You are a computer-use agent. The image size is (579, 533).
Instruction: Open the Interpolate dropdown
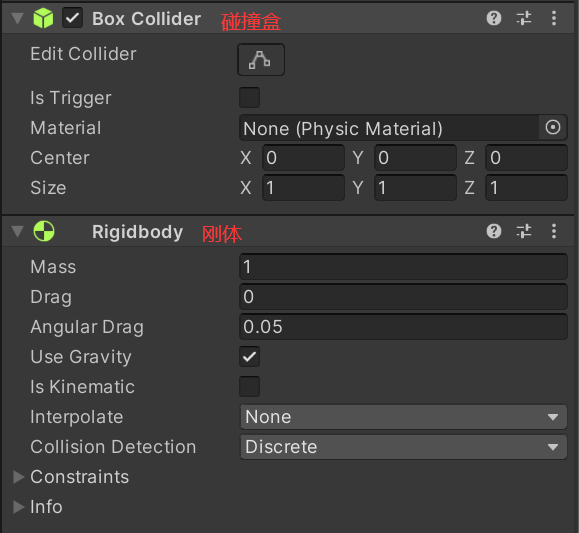pyautogui.click(x=403, y=417)
